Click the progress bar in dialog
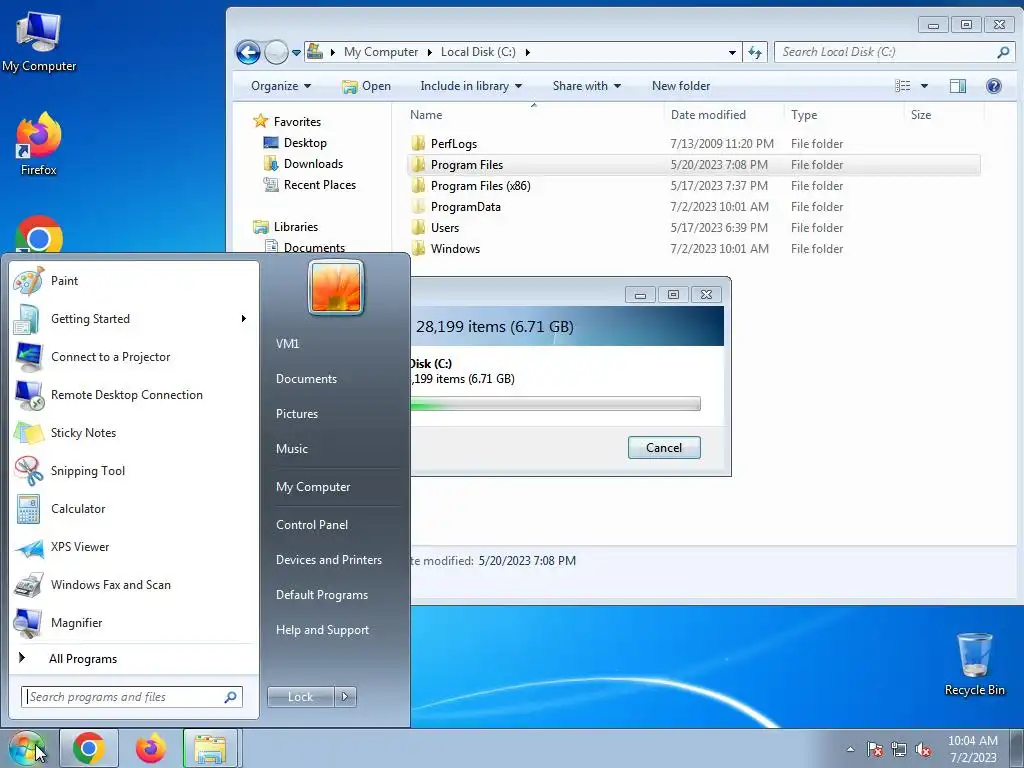Image resolution: width=1024 pixels, height=768 pixels. click(x=556, y=404)
